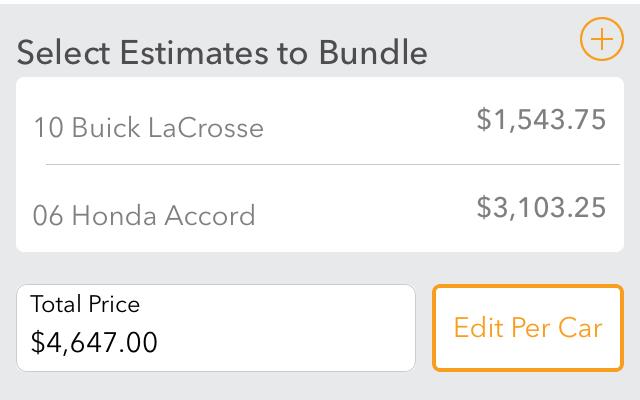Select the 10 Buick LaCrosse estimate
The width and height of the screenshot is (640, 400).
coord(320,121)
